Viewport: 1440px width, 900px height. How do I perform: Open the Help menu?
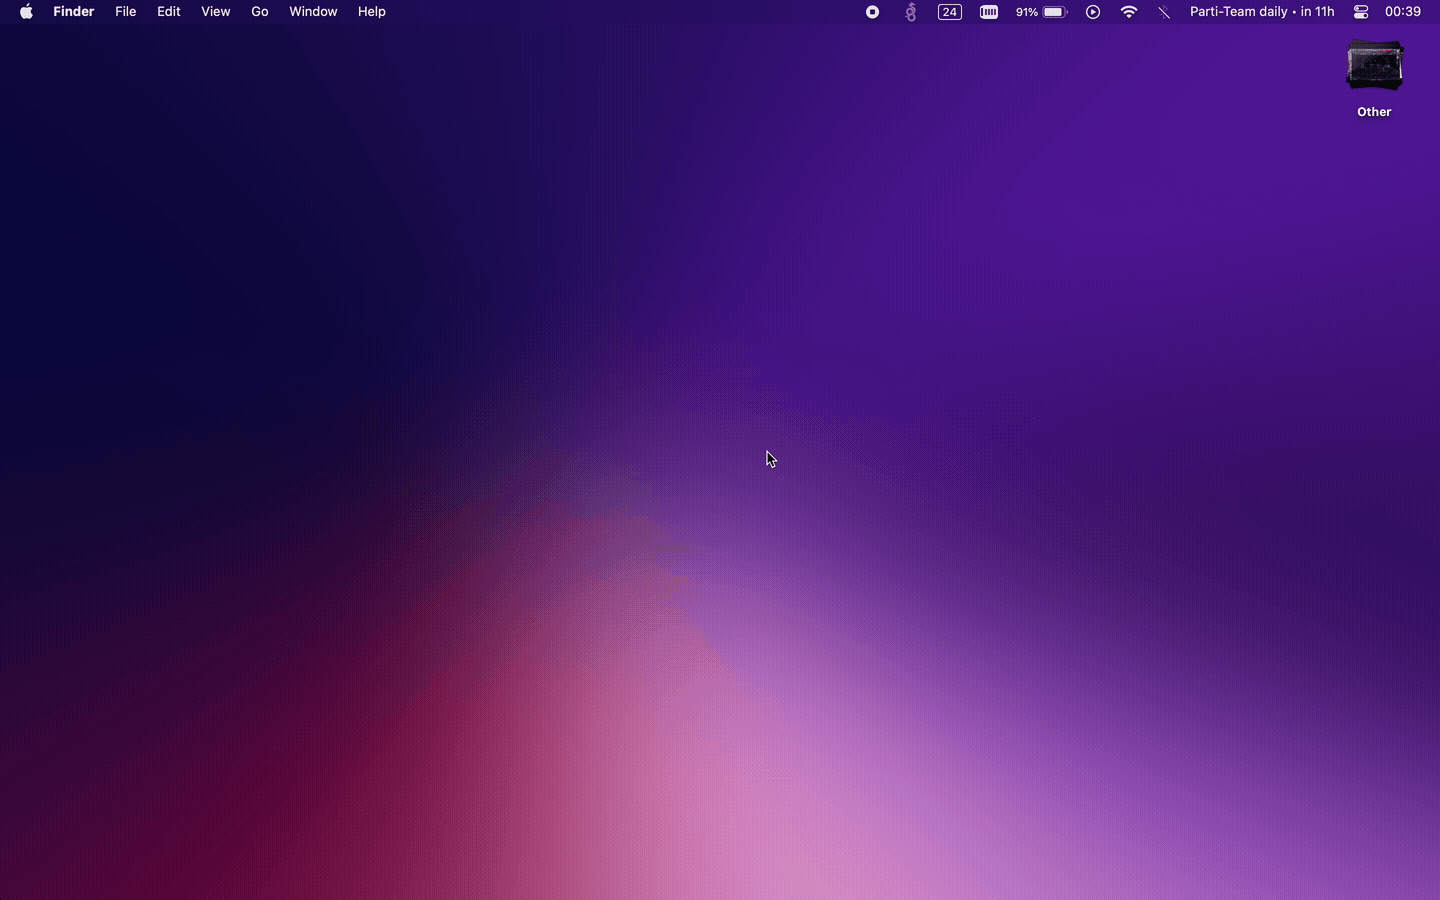(x=371, y=12)
